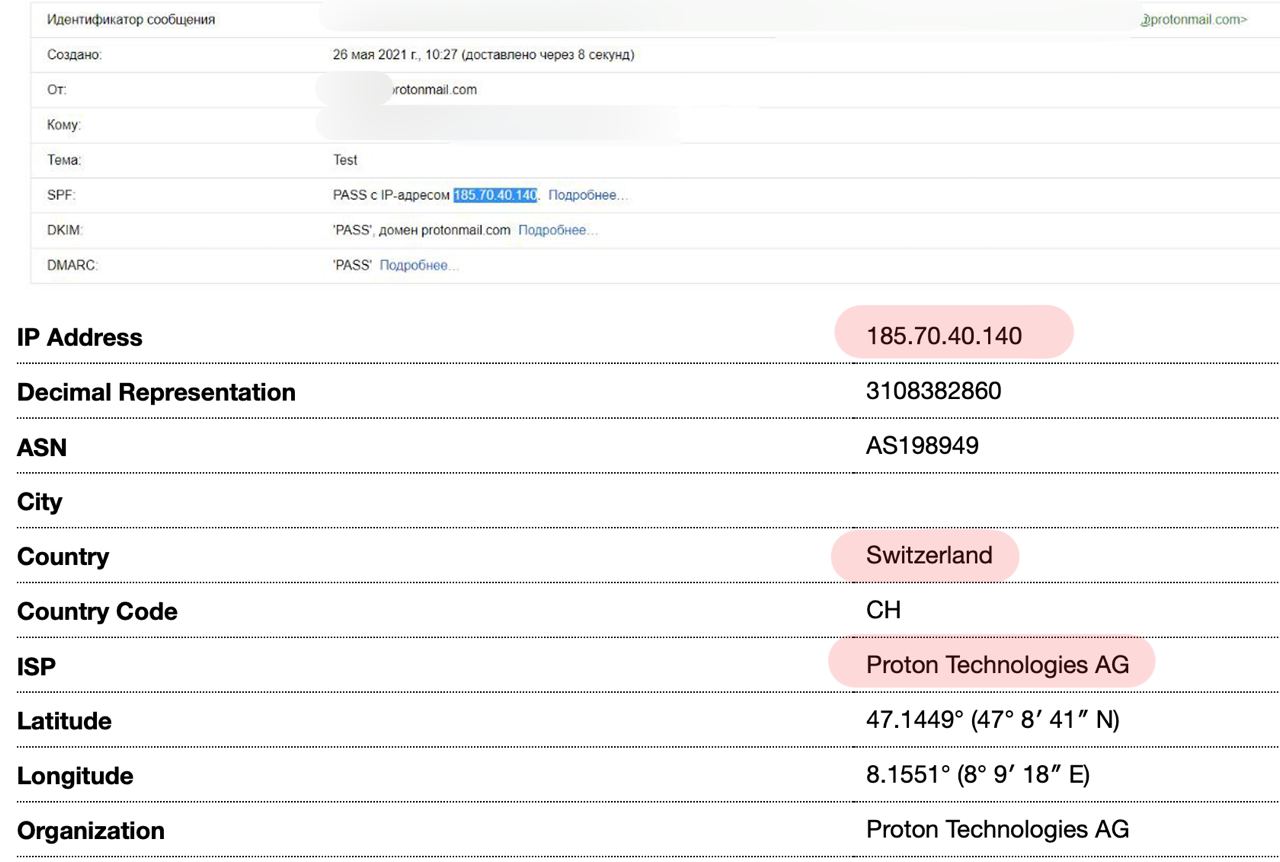
Task: Click the ASN value AS198949
Action: [x=922, y=446]
